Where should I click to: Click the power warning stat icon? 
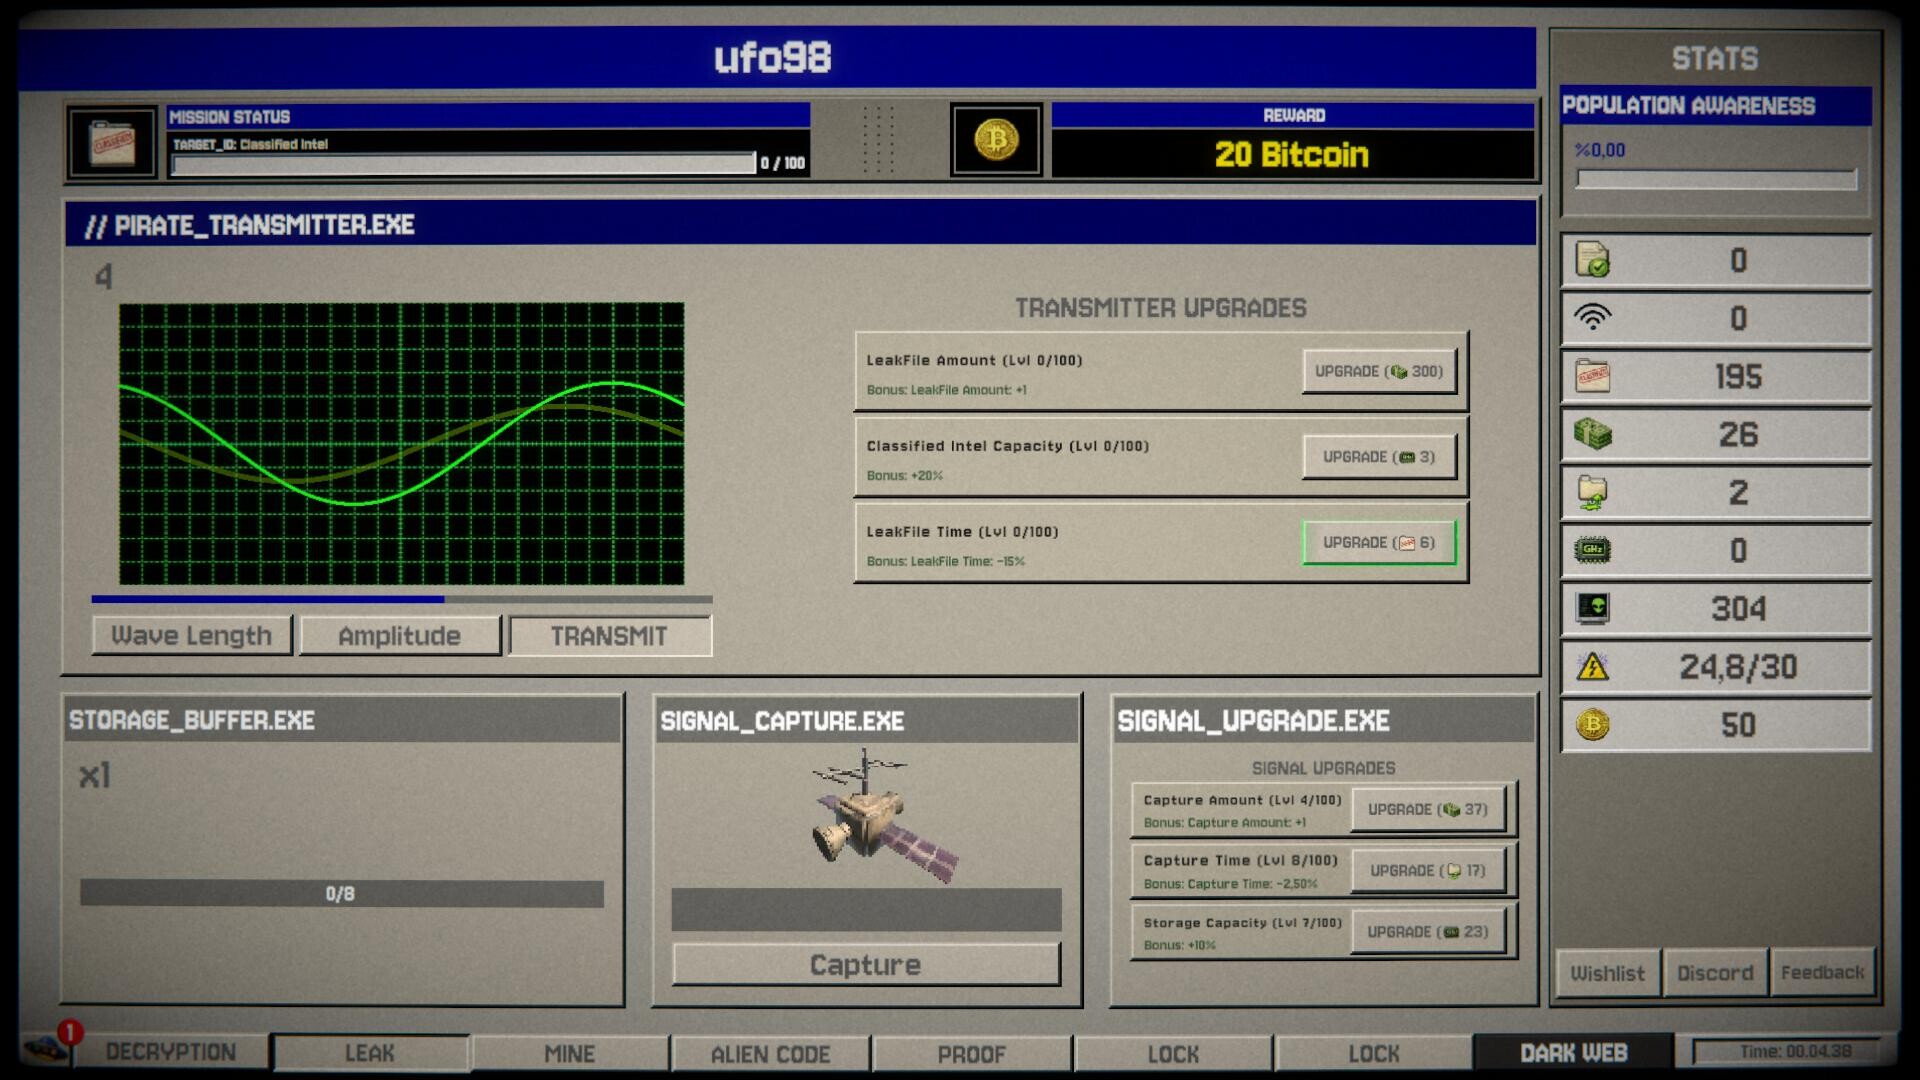(x=1592, y=666)
